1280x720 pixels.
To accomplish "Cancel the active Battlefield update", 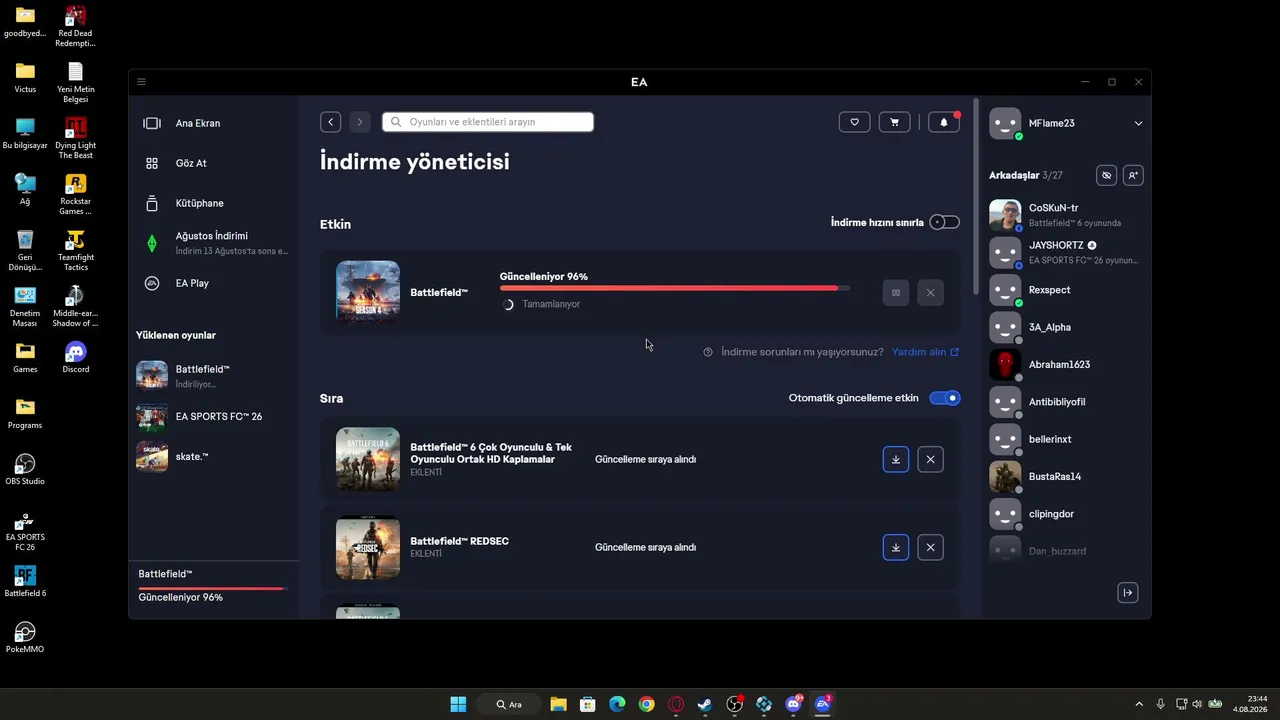I will (x=931, y=293).
